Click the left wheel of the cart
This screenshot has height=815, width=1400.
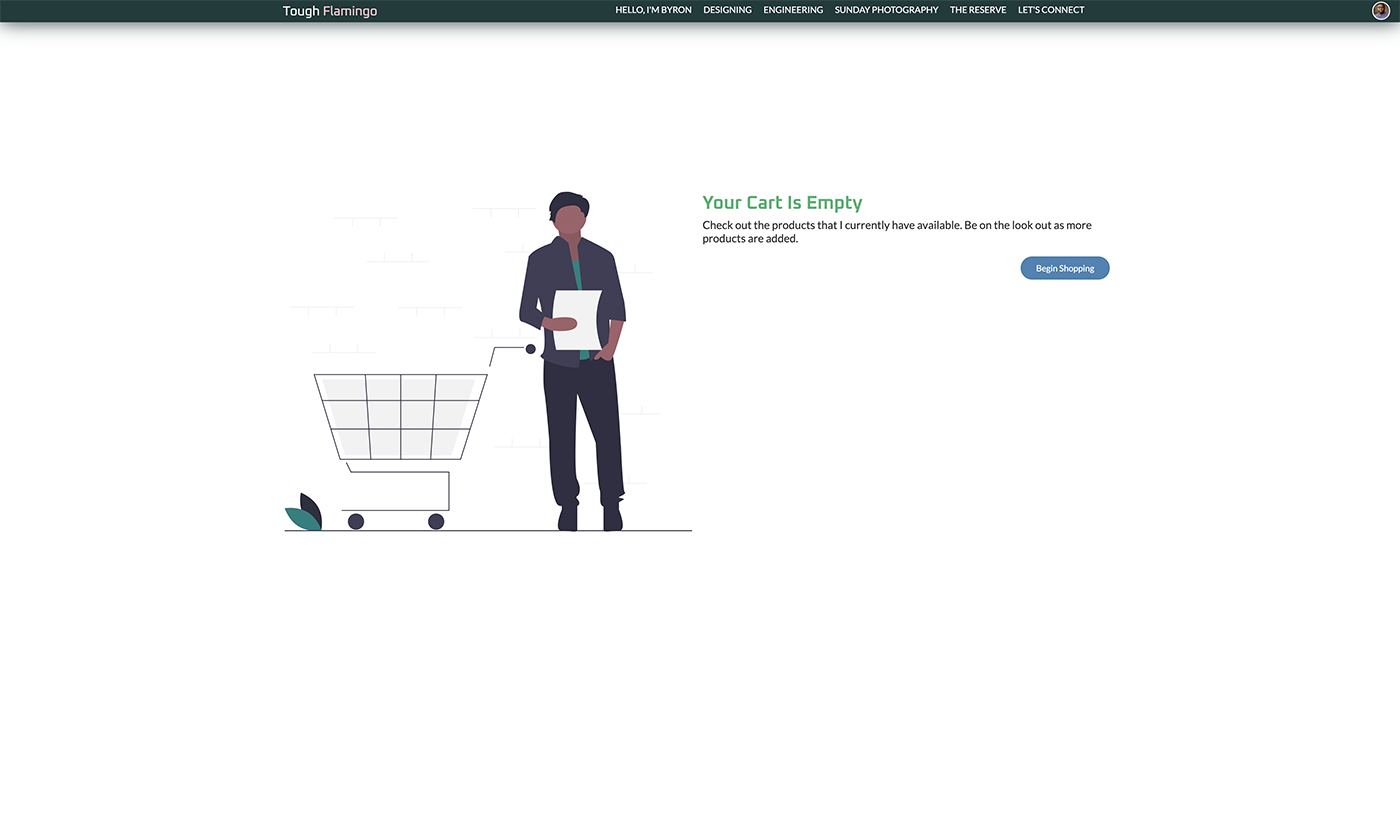356,521
